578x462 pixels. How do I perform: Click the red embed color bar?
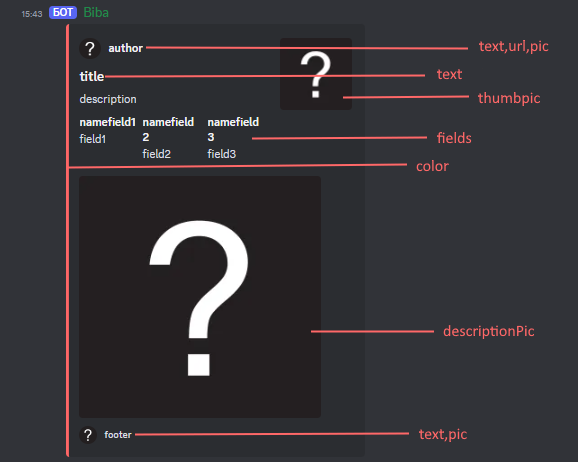click(67, 240)
